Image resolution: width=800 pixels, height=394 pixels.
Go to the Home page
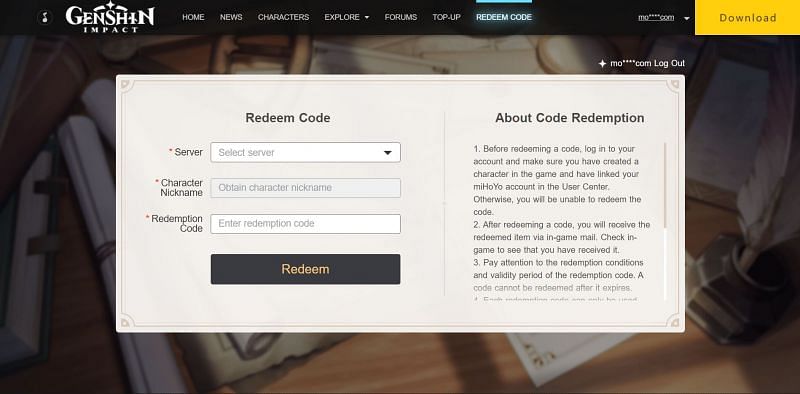(193, 17)
